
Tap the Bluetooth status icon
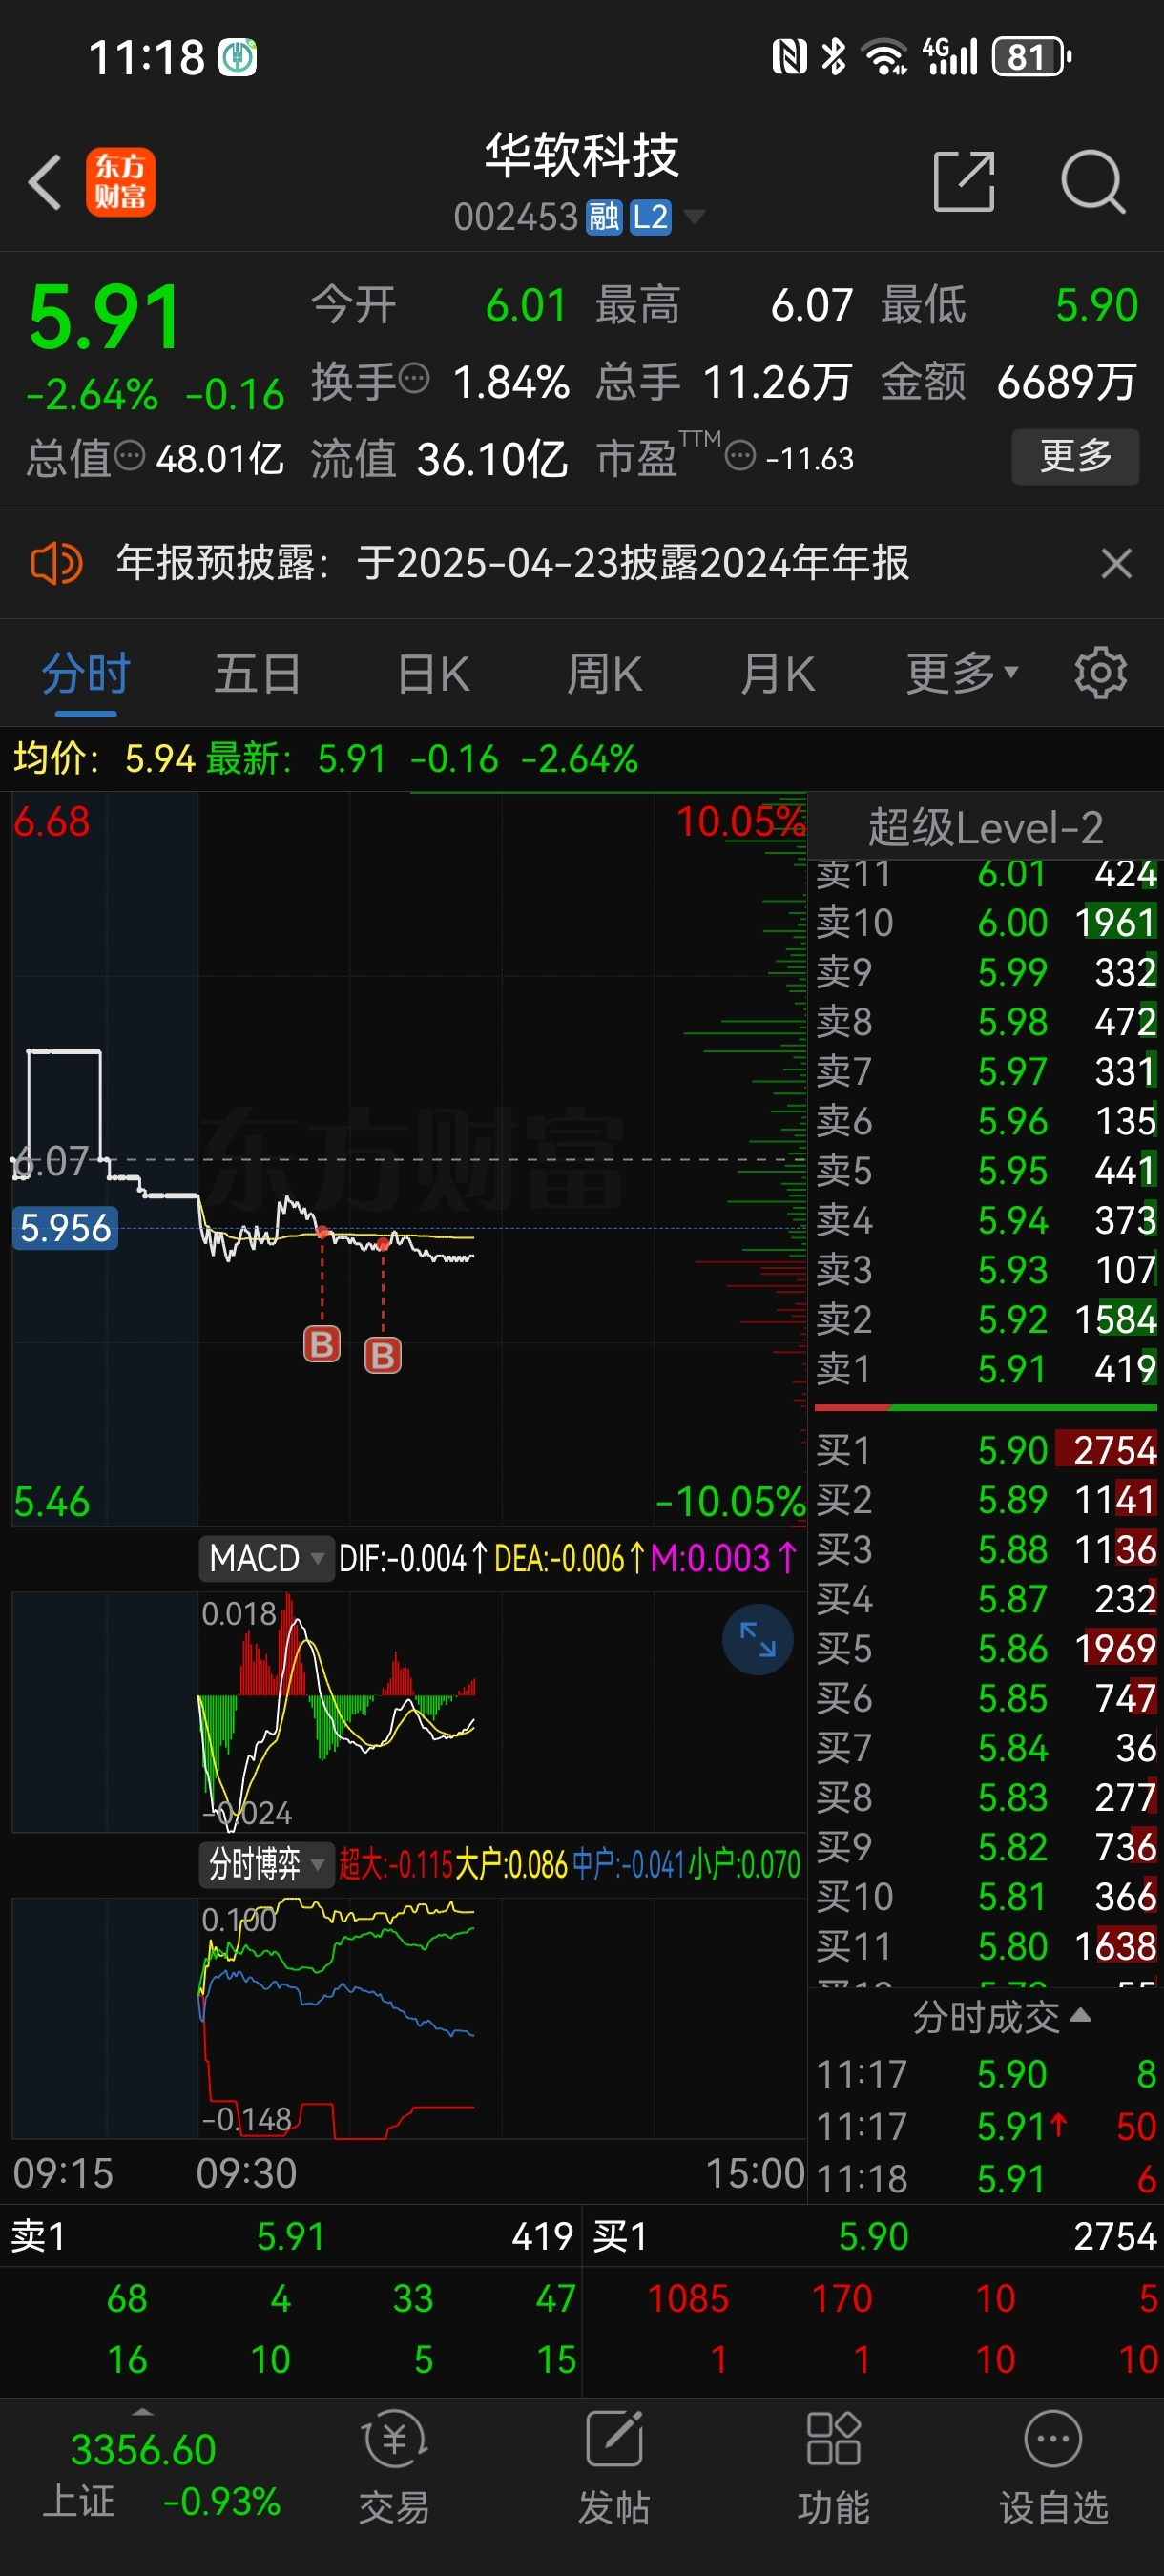pos(833,57)
